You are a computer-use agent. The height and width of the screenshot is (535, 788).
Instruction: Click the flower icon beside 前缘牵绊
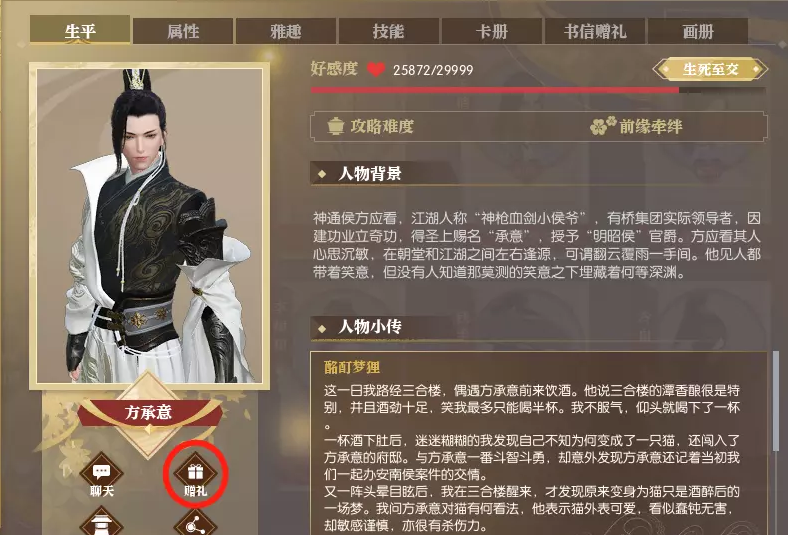(603, 126)
